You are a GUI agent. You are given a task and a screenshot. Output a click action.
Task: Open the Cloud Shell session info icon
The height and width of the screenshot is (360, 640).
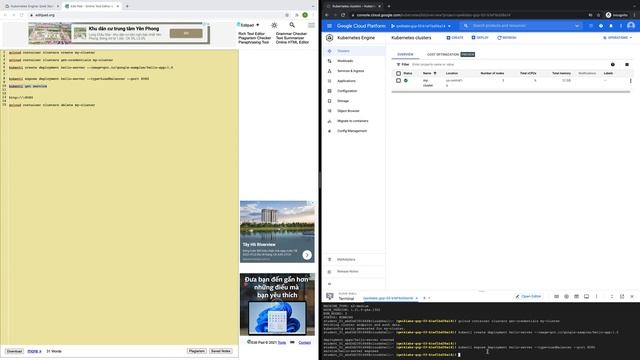[x=587, y=297]
